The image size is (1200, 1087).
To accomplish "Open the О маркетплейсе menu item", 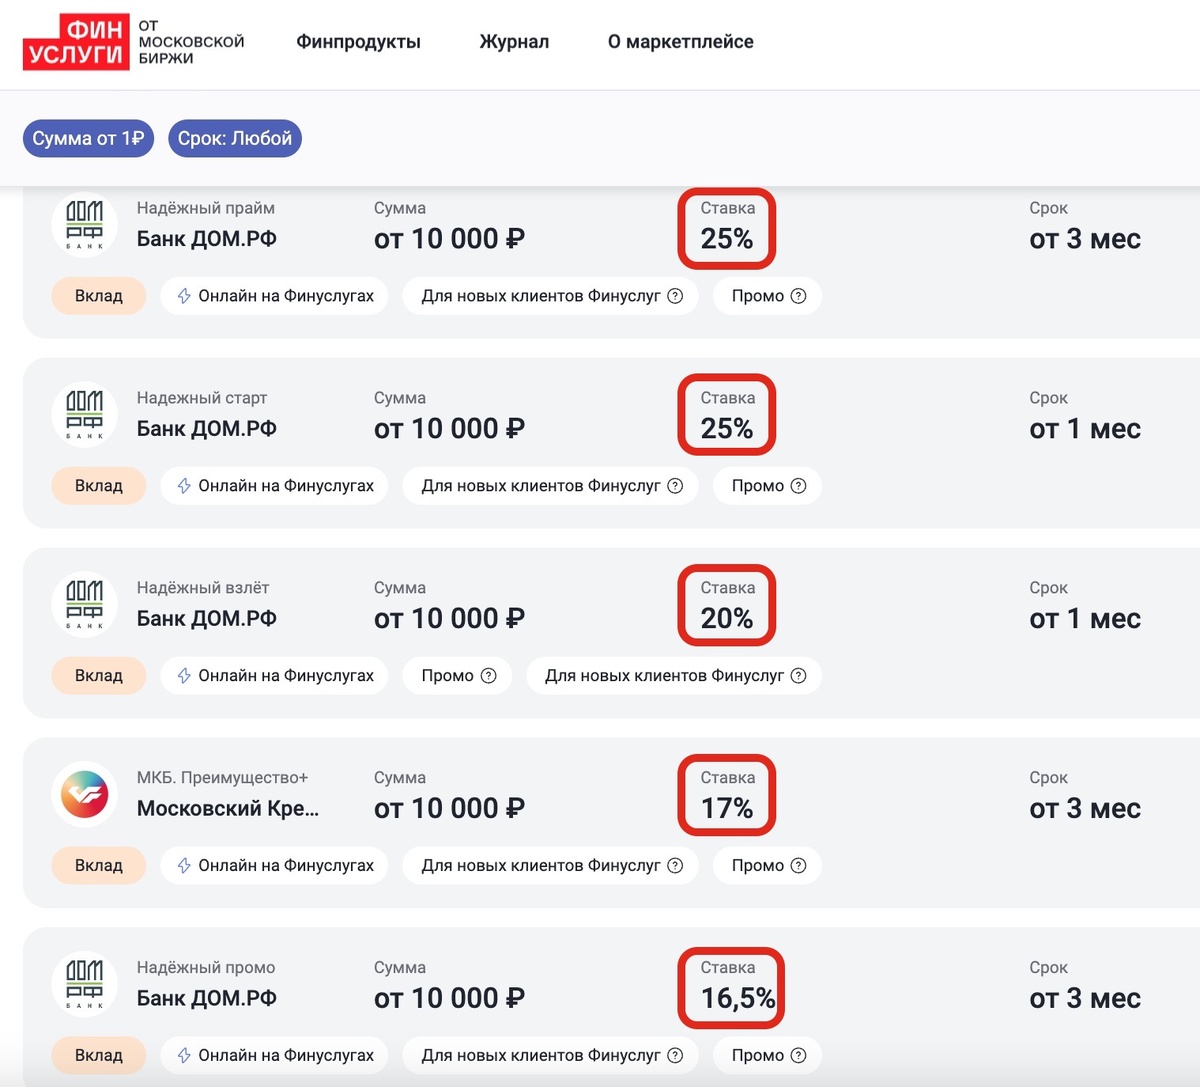I will point(680,42).
